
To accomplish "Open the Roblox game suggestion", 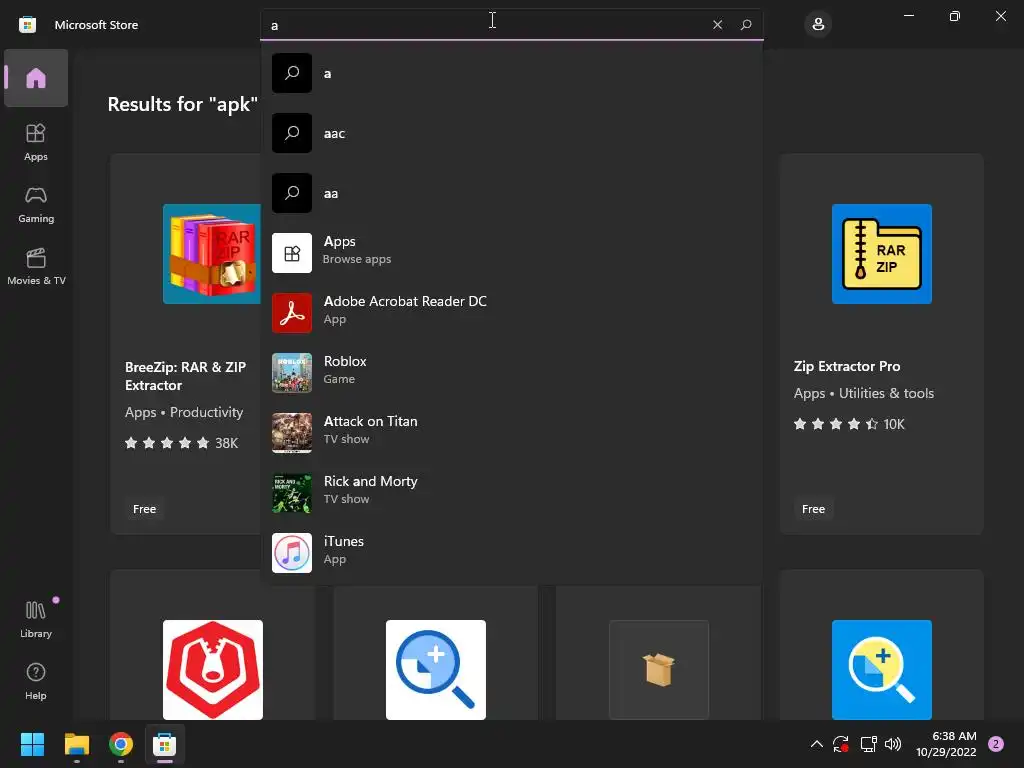I will pos(511,373).
